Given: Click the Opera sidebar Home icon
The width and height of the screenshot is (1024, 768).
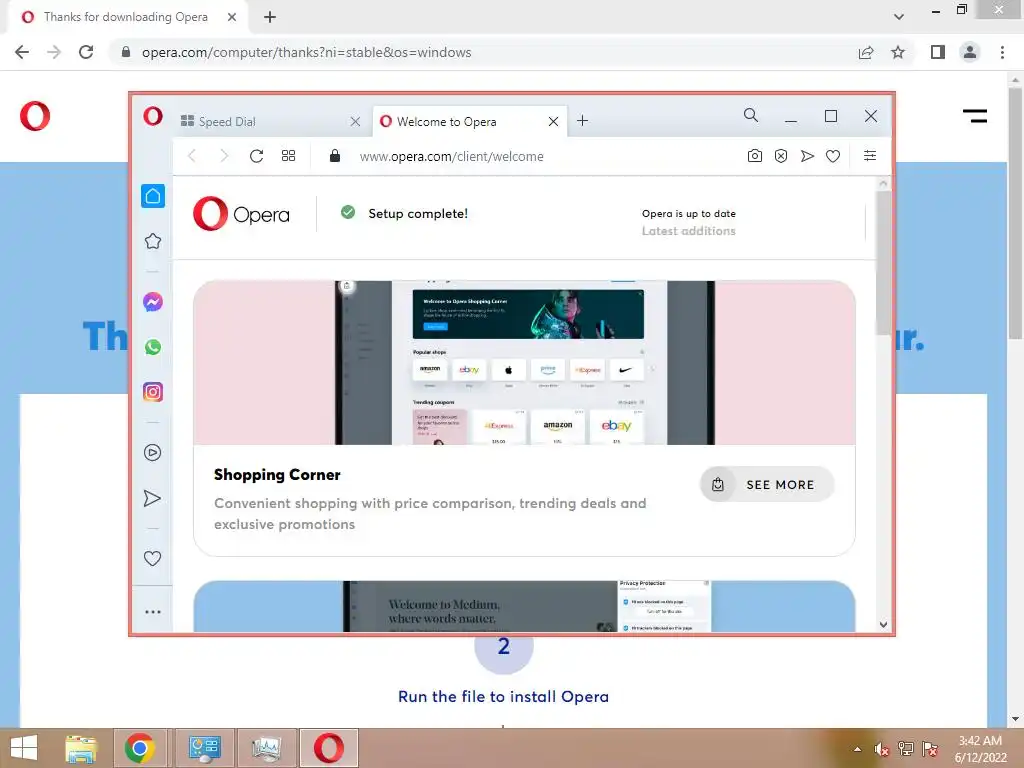Looking at the screenshot, I should (153, 196).
